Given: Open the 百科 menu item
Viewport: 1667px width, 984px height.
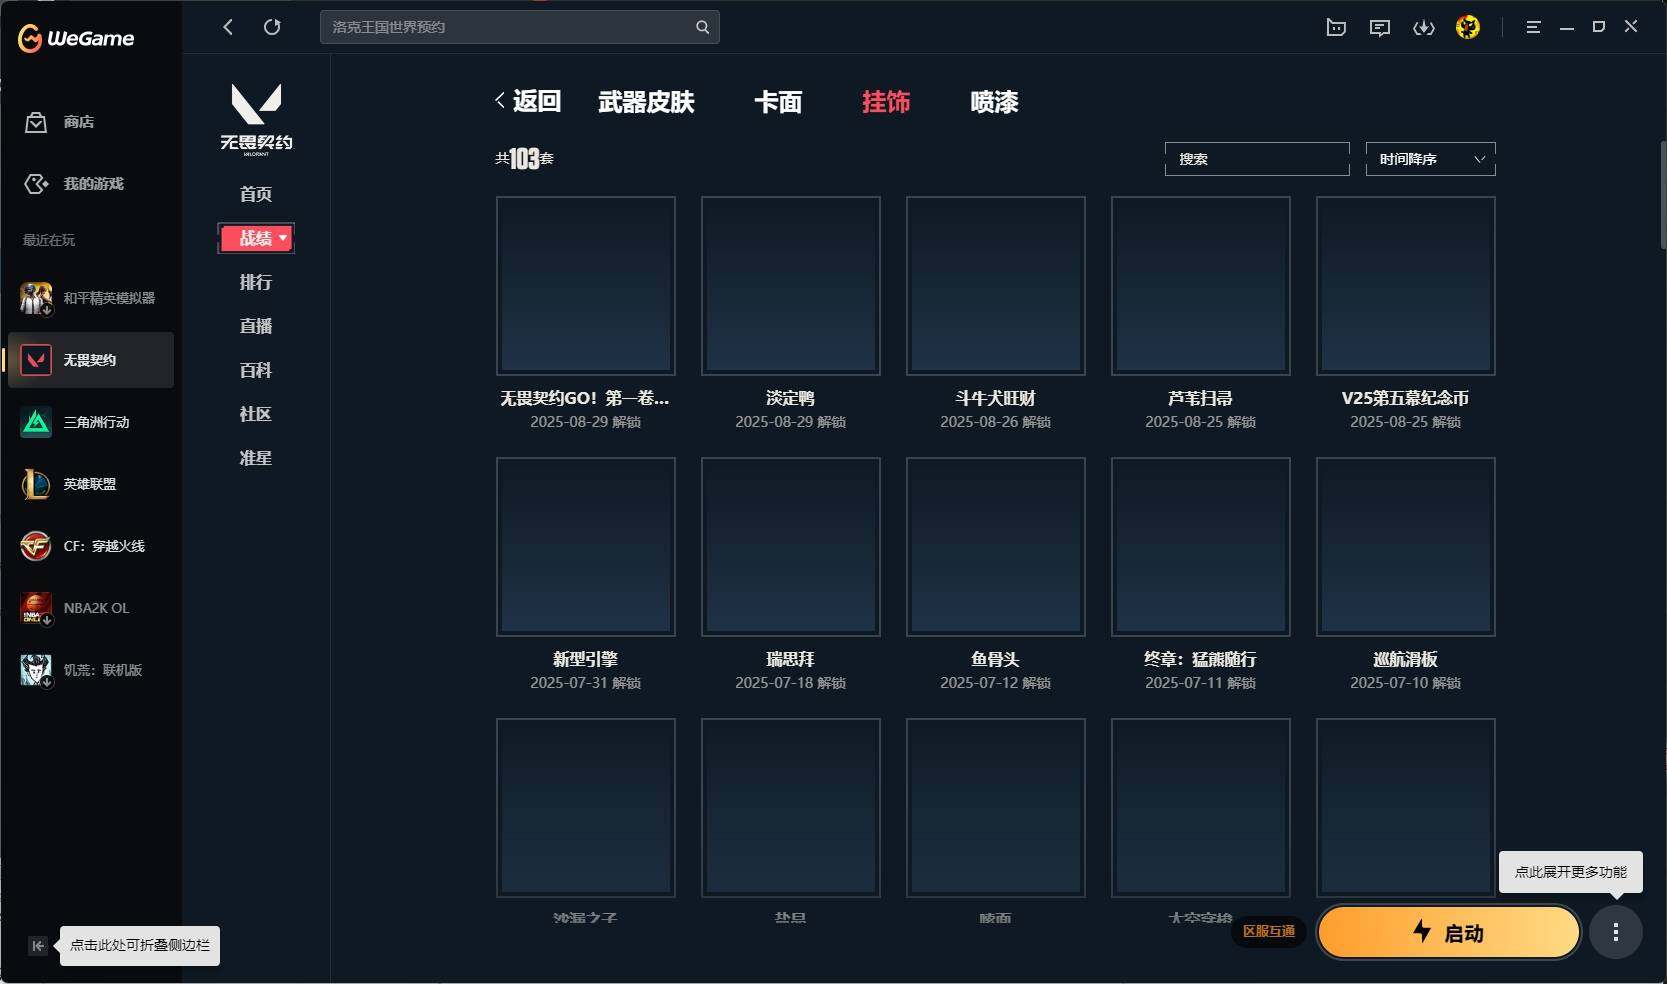Looking at the screenshot, I should (256, 370).
